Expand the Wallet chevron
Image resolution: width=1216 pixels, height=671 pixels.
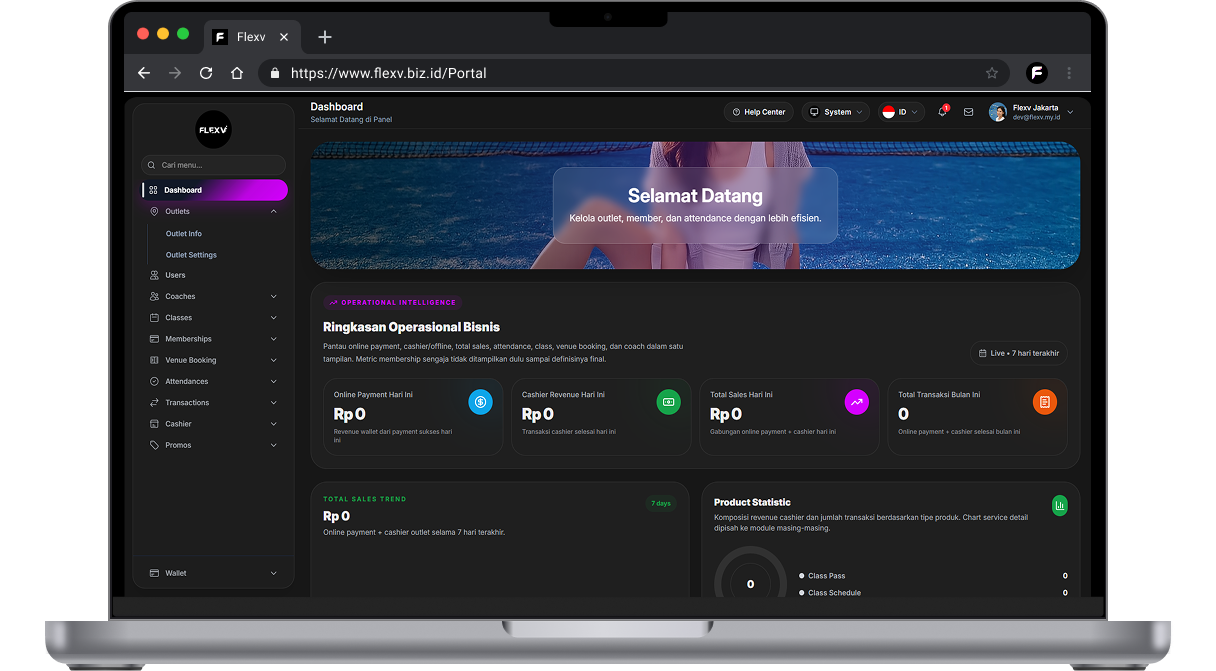point(274,573)
